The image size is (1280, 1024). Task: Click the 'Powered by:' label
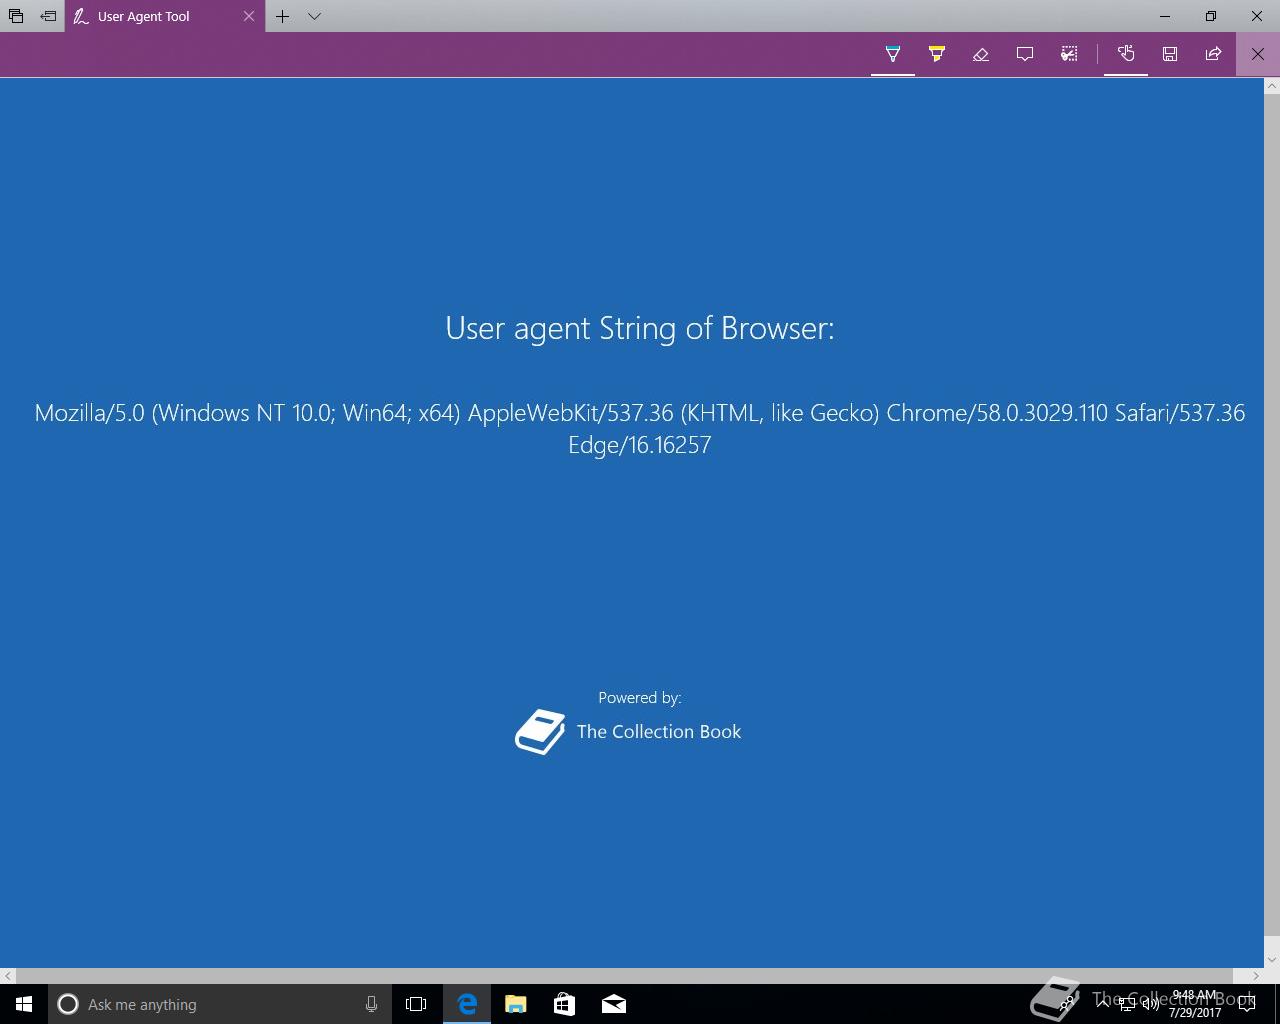pos(640,698)
